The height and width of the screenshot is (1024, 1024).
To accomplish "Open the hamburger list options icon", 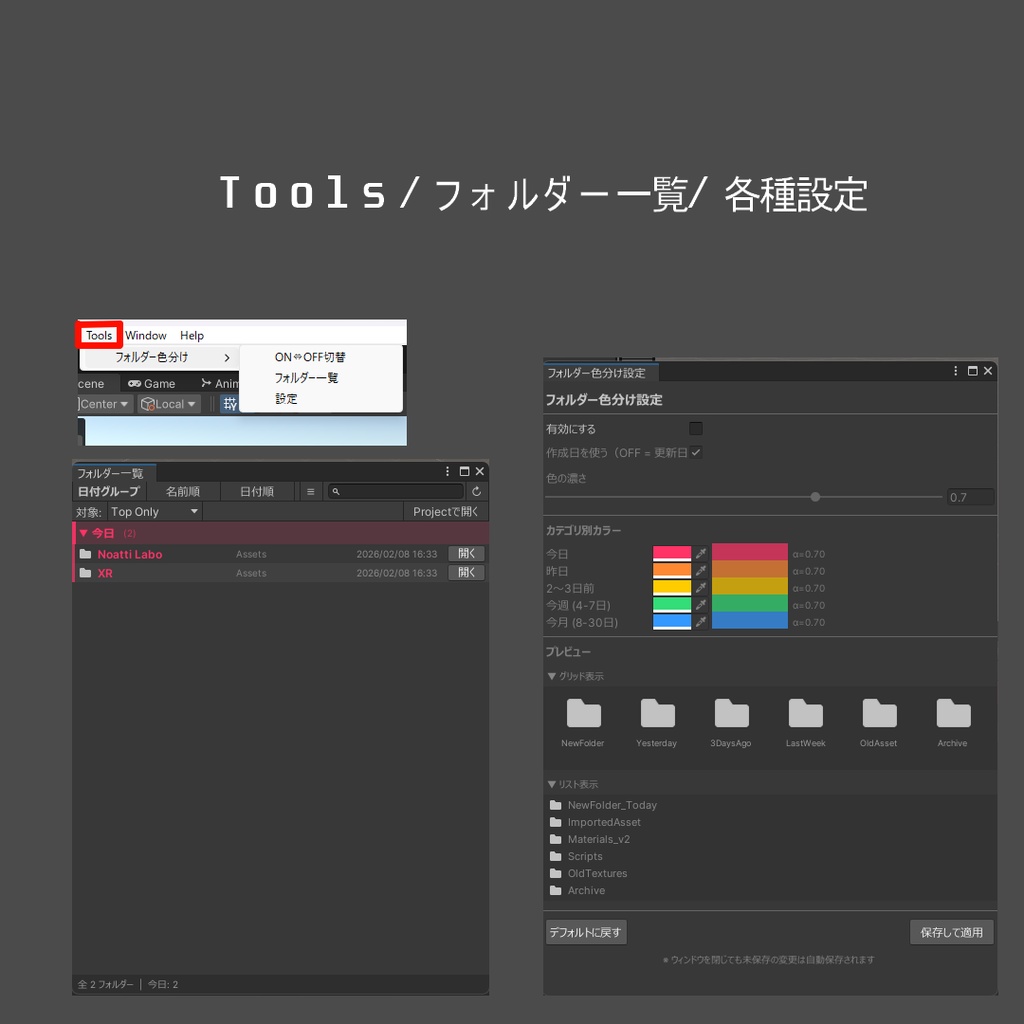I will tap(313, 491).
